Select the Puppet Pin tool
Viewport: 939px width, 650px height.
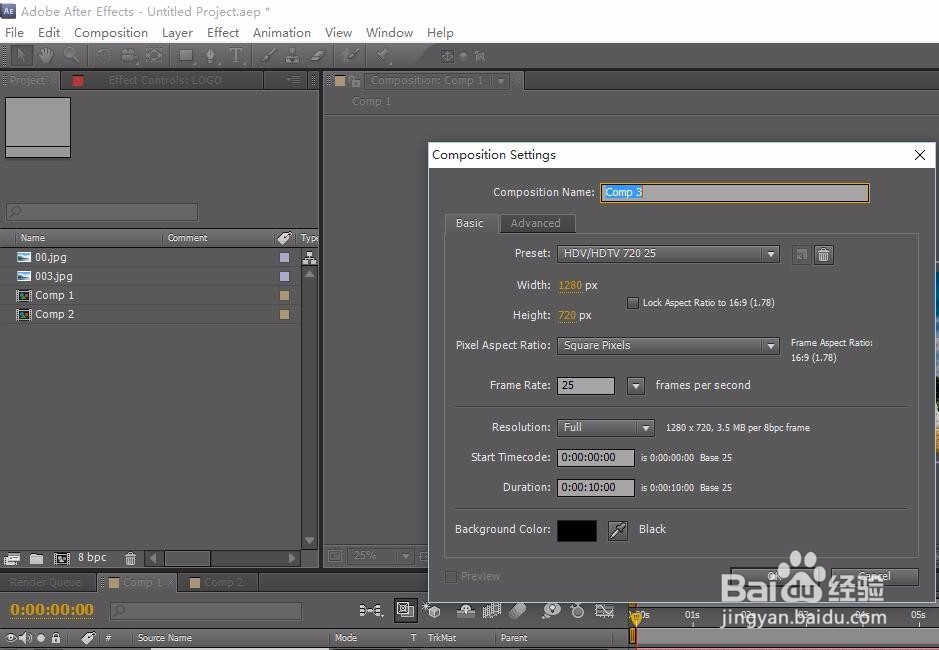tap(382, 56)
